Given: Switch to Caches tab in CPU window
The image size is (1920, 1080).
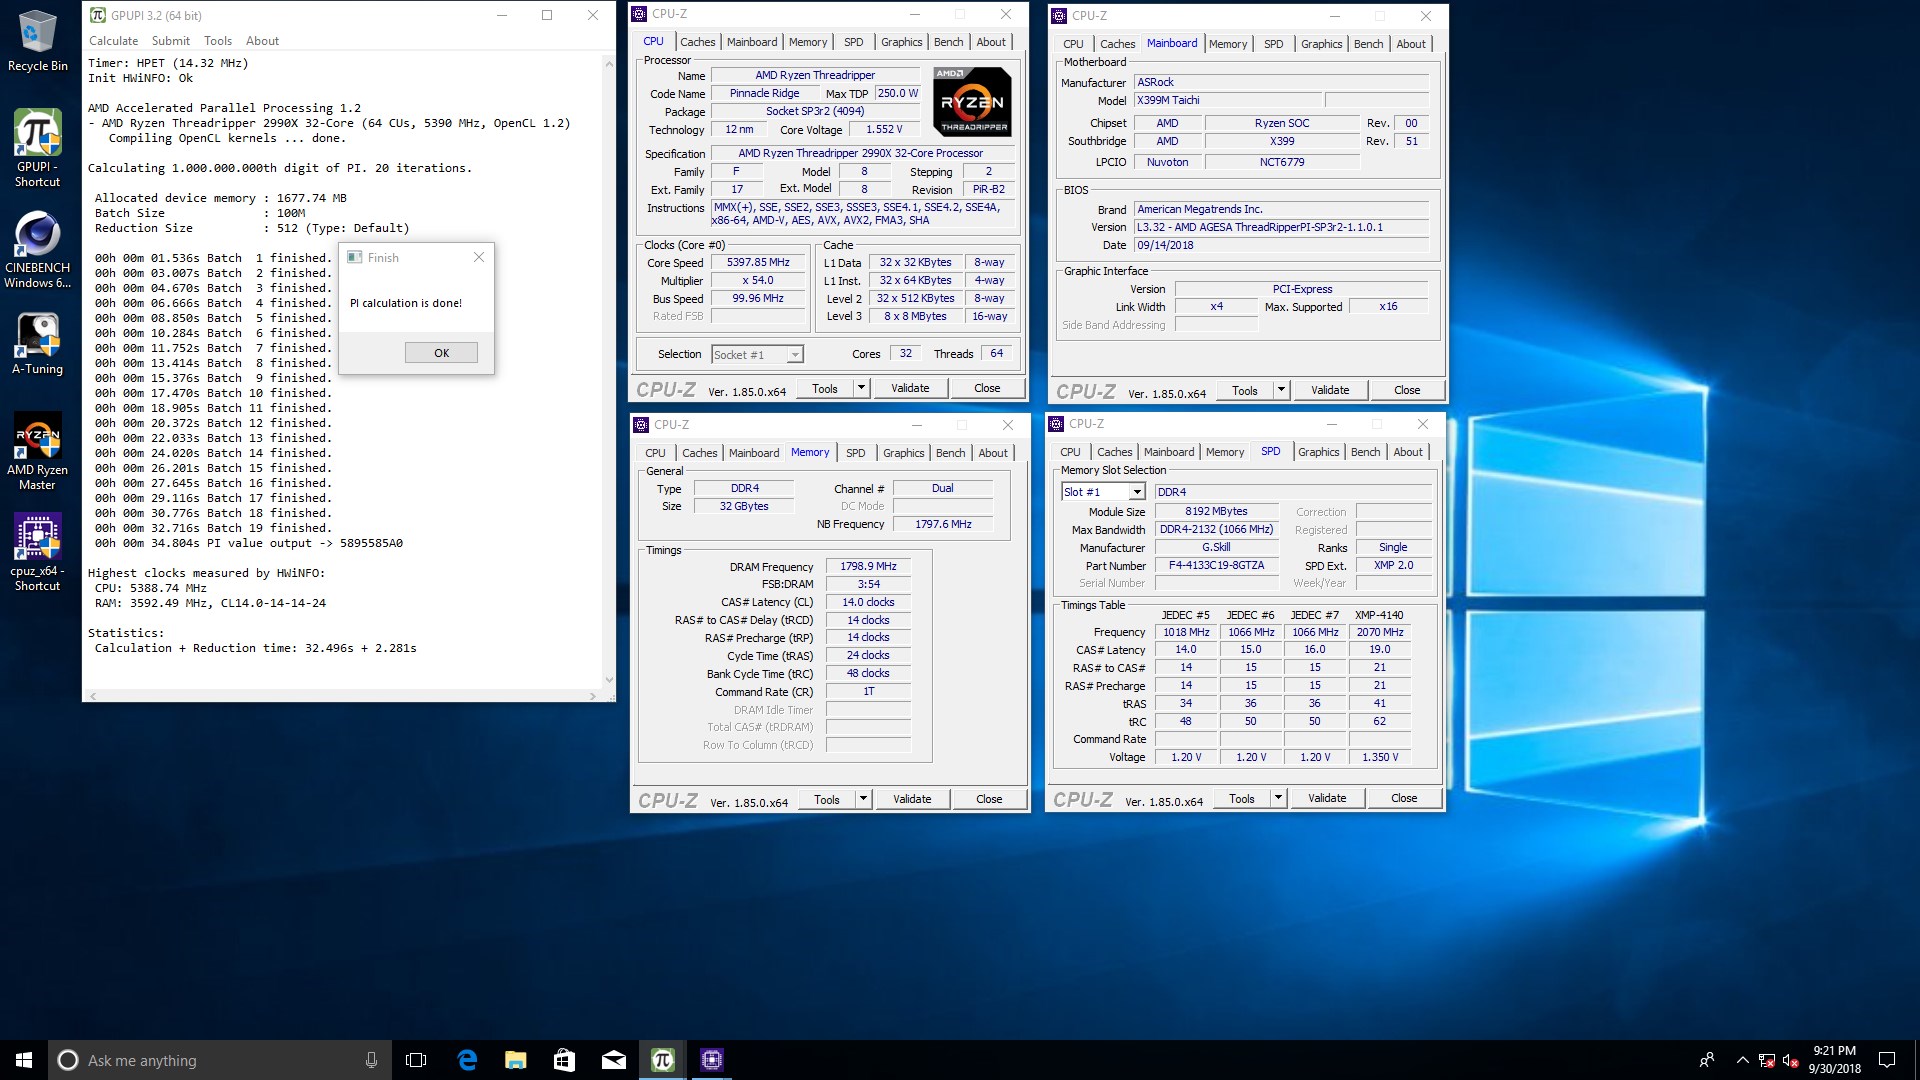Looking at the screenshot, I should (x=697, y=42).
